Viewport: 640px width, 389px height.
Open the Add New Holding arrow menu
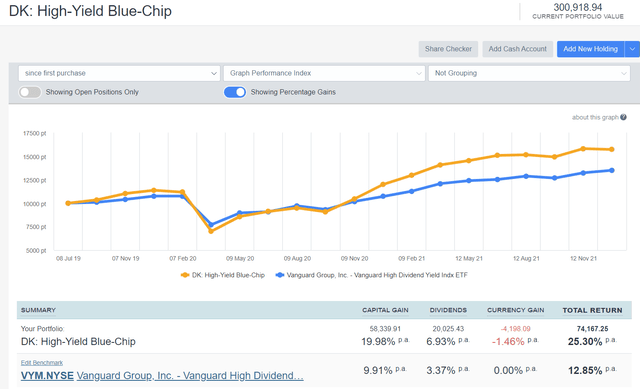(x=632, y=49)
